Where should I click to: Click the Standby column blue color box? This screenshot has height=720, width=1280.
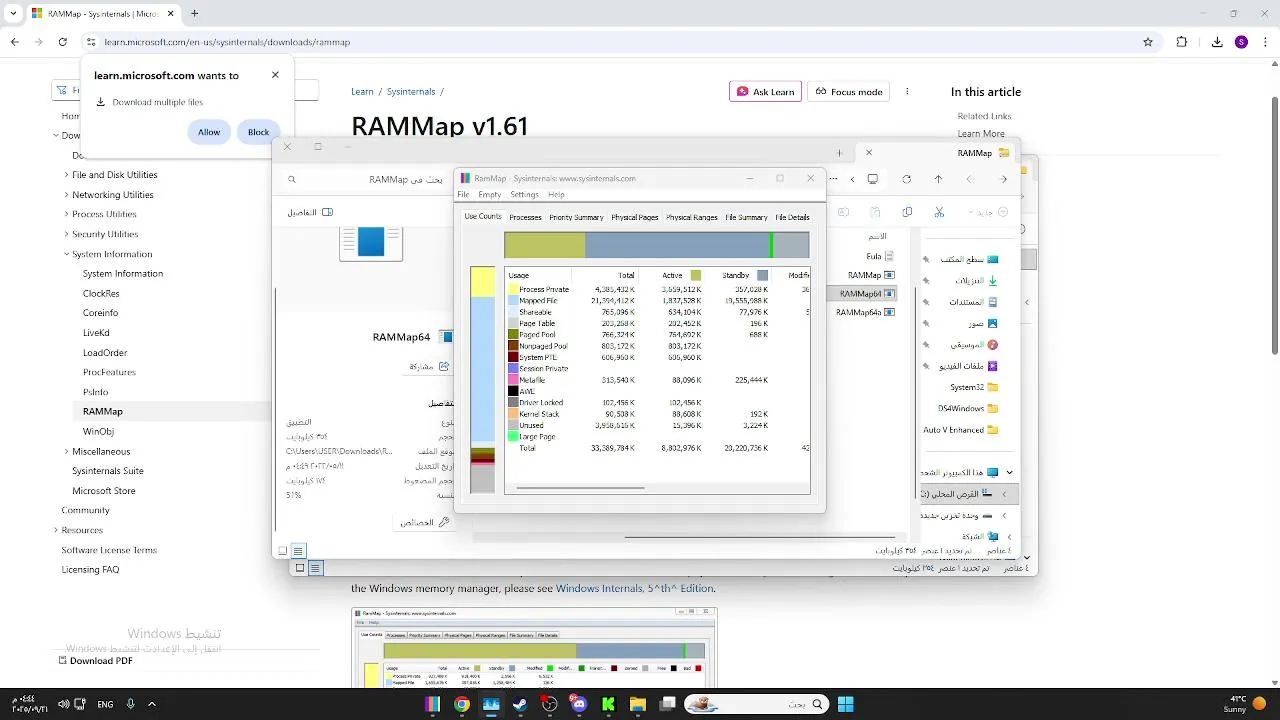(763, 275)
